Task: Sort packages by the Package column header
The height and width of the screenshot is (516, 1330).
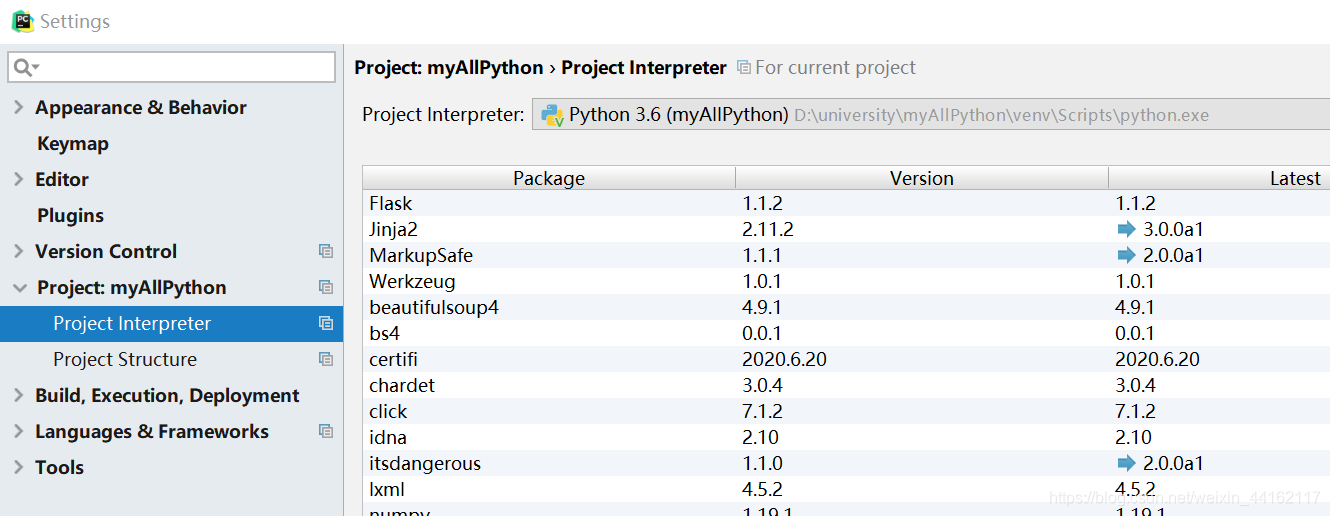Action: pyautogui.click(x=548, y=178)
